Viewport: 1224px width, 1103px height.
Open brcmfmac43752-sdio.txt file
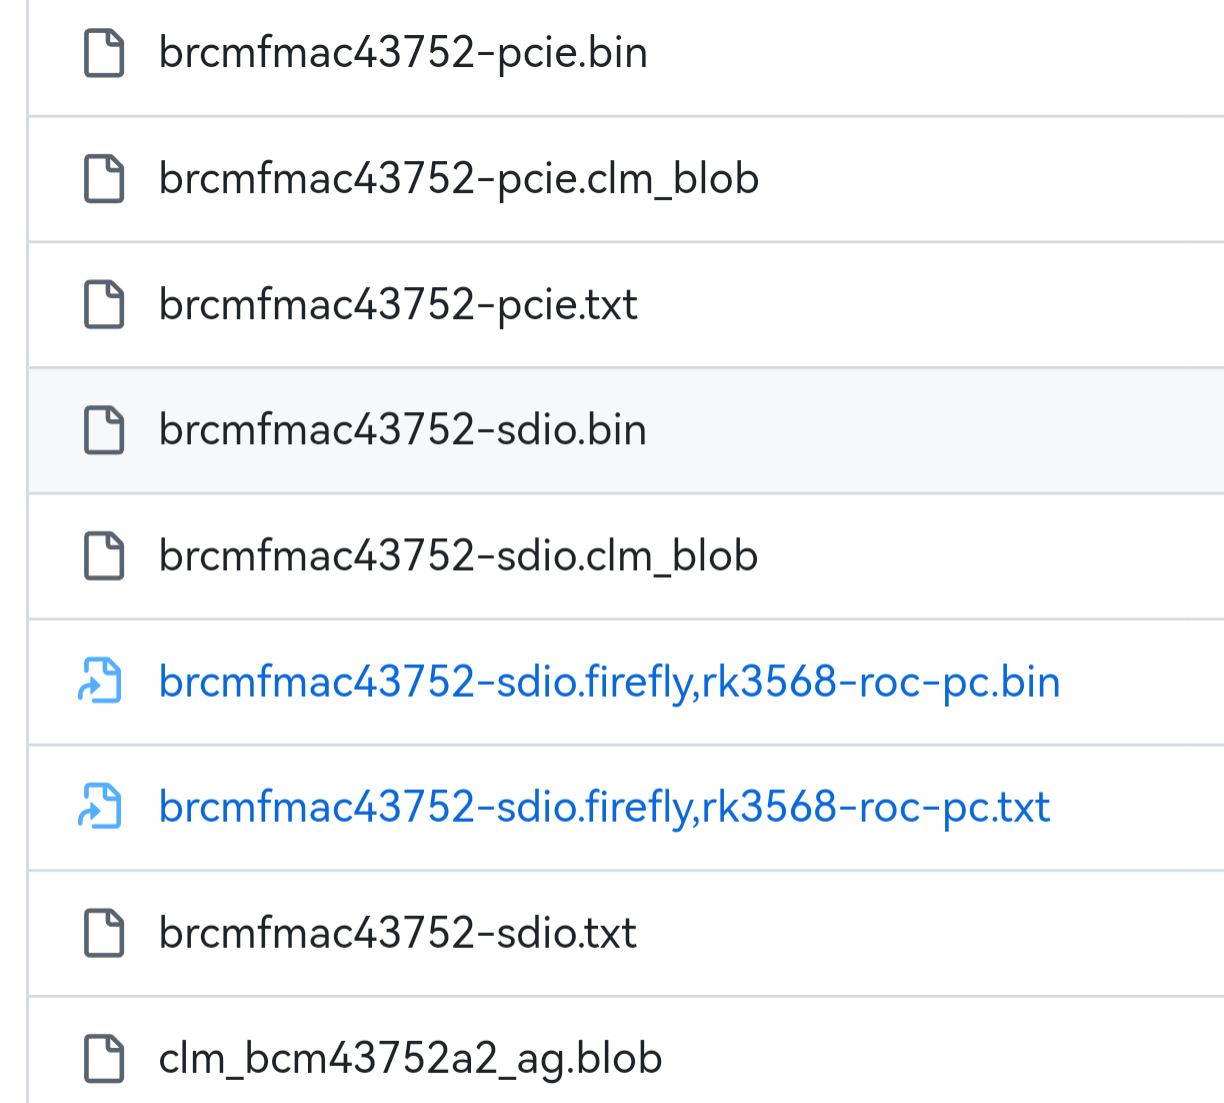point(398,933)
